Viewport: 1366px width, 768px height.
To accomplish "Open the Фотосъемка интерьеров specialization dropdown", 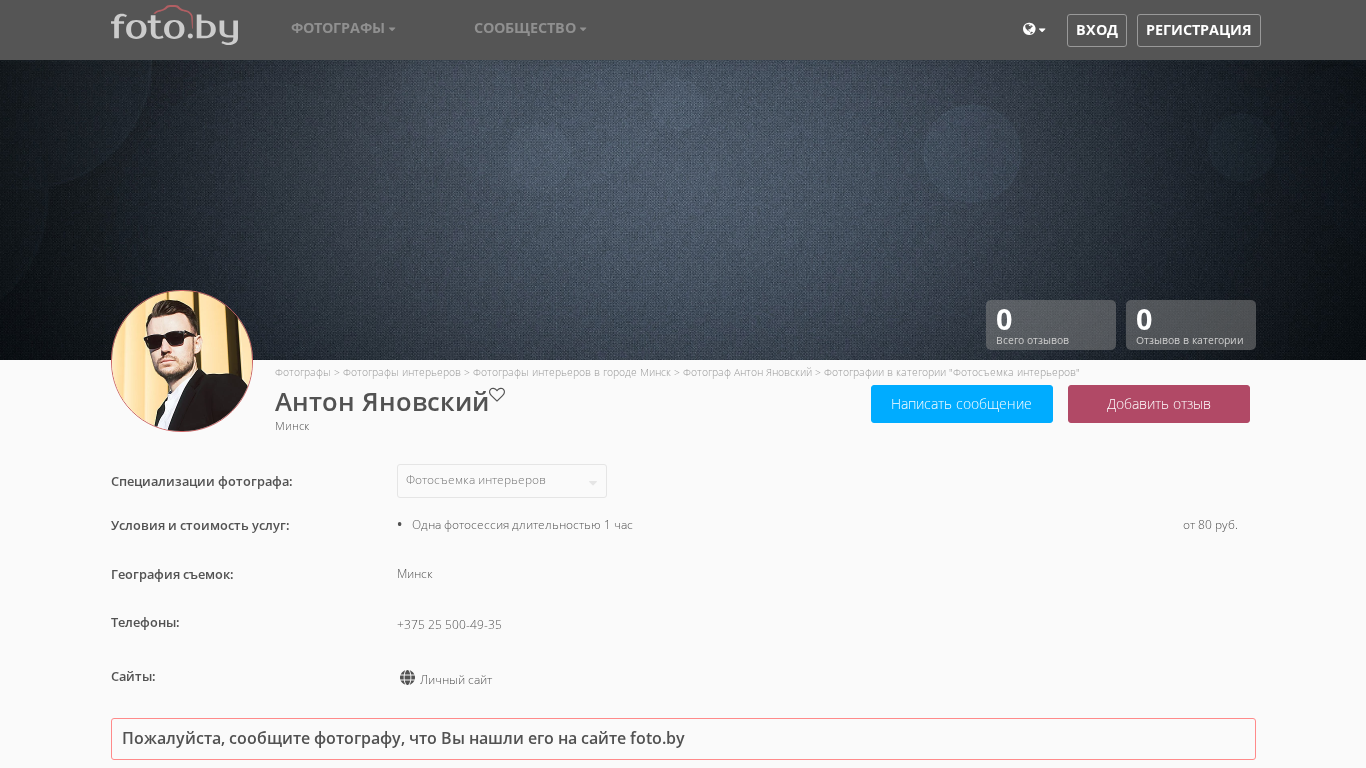I will pyautogui.click(x=501, y=481).
